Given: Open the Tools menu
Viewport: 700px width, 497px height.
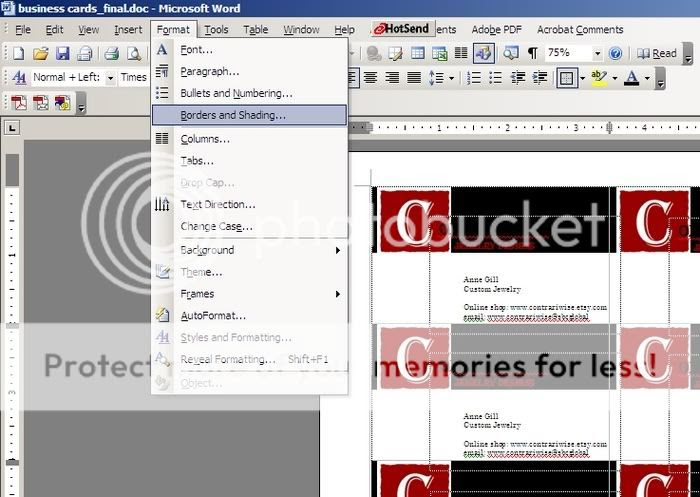Looking at the screenshot, I should tap(217, 29).
